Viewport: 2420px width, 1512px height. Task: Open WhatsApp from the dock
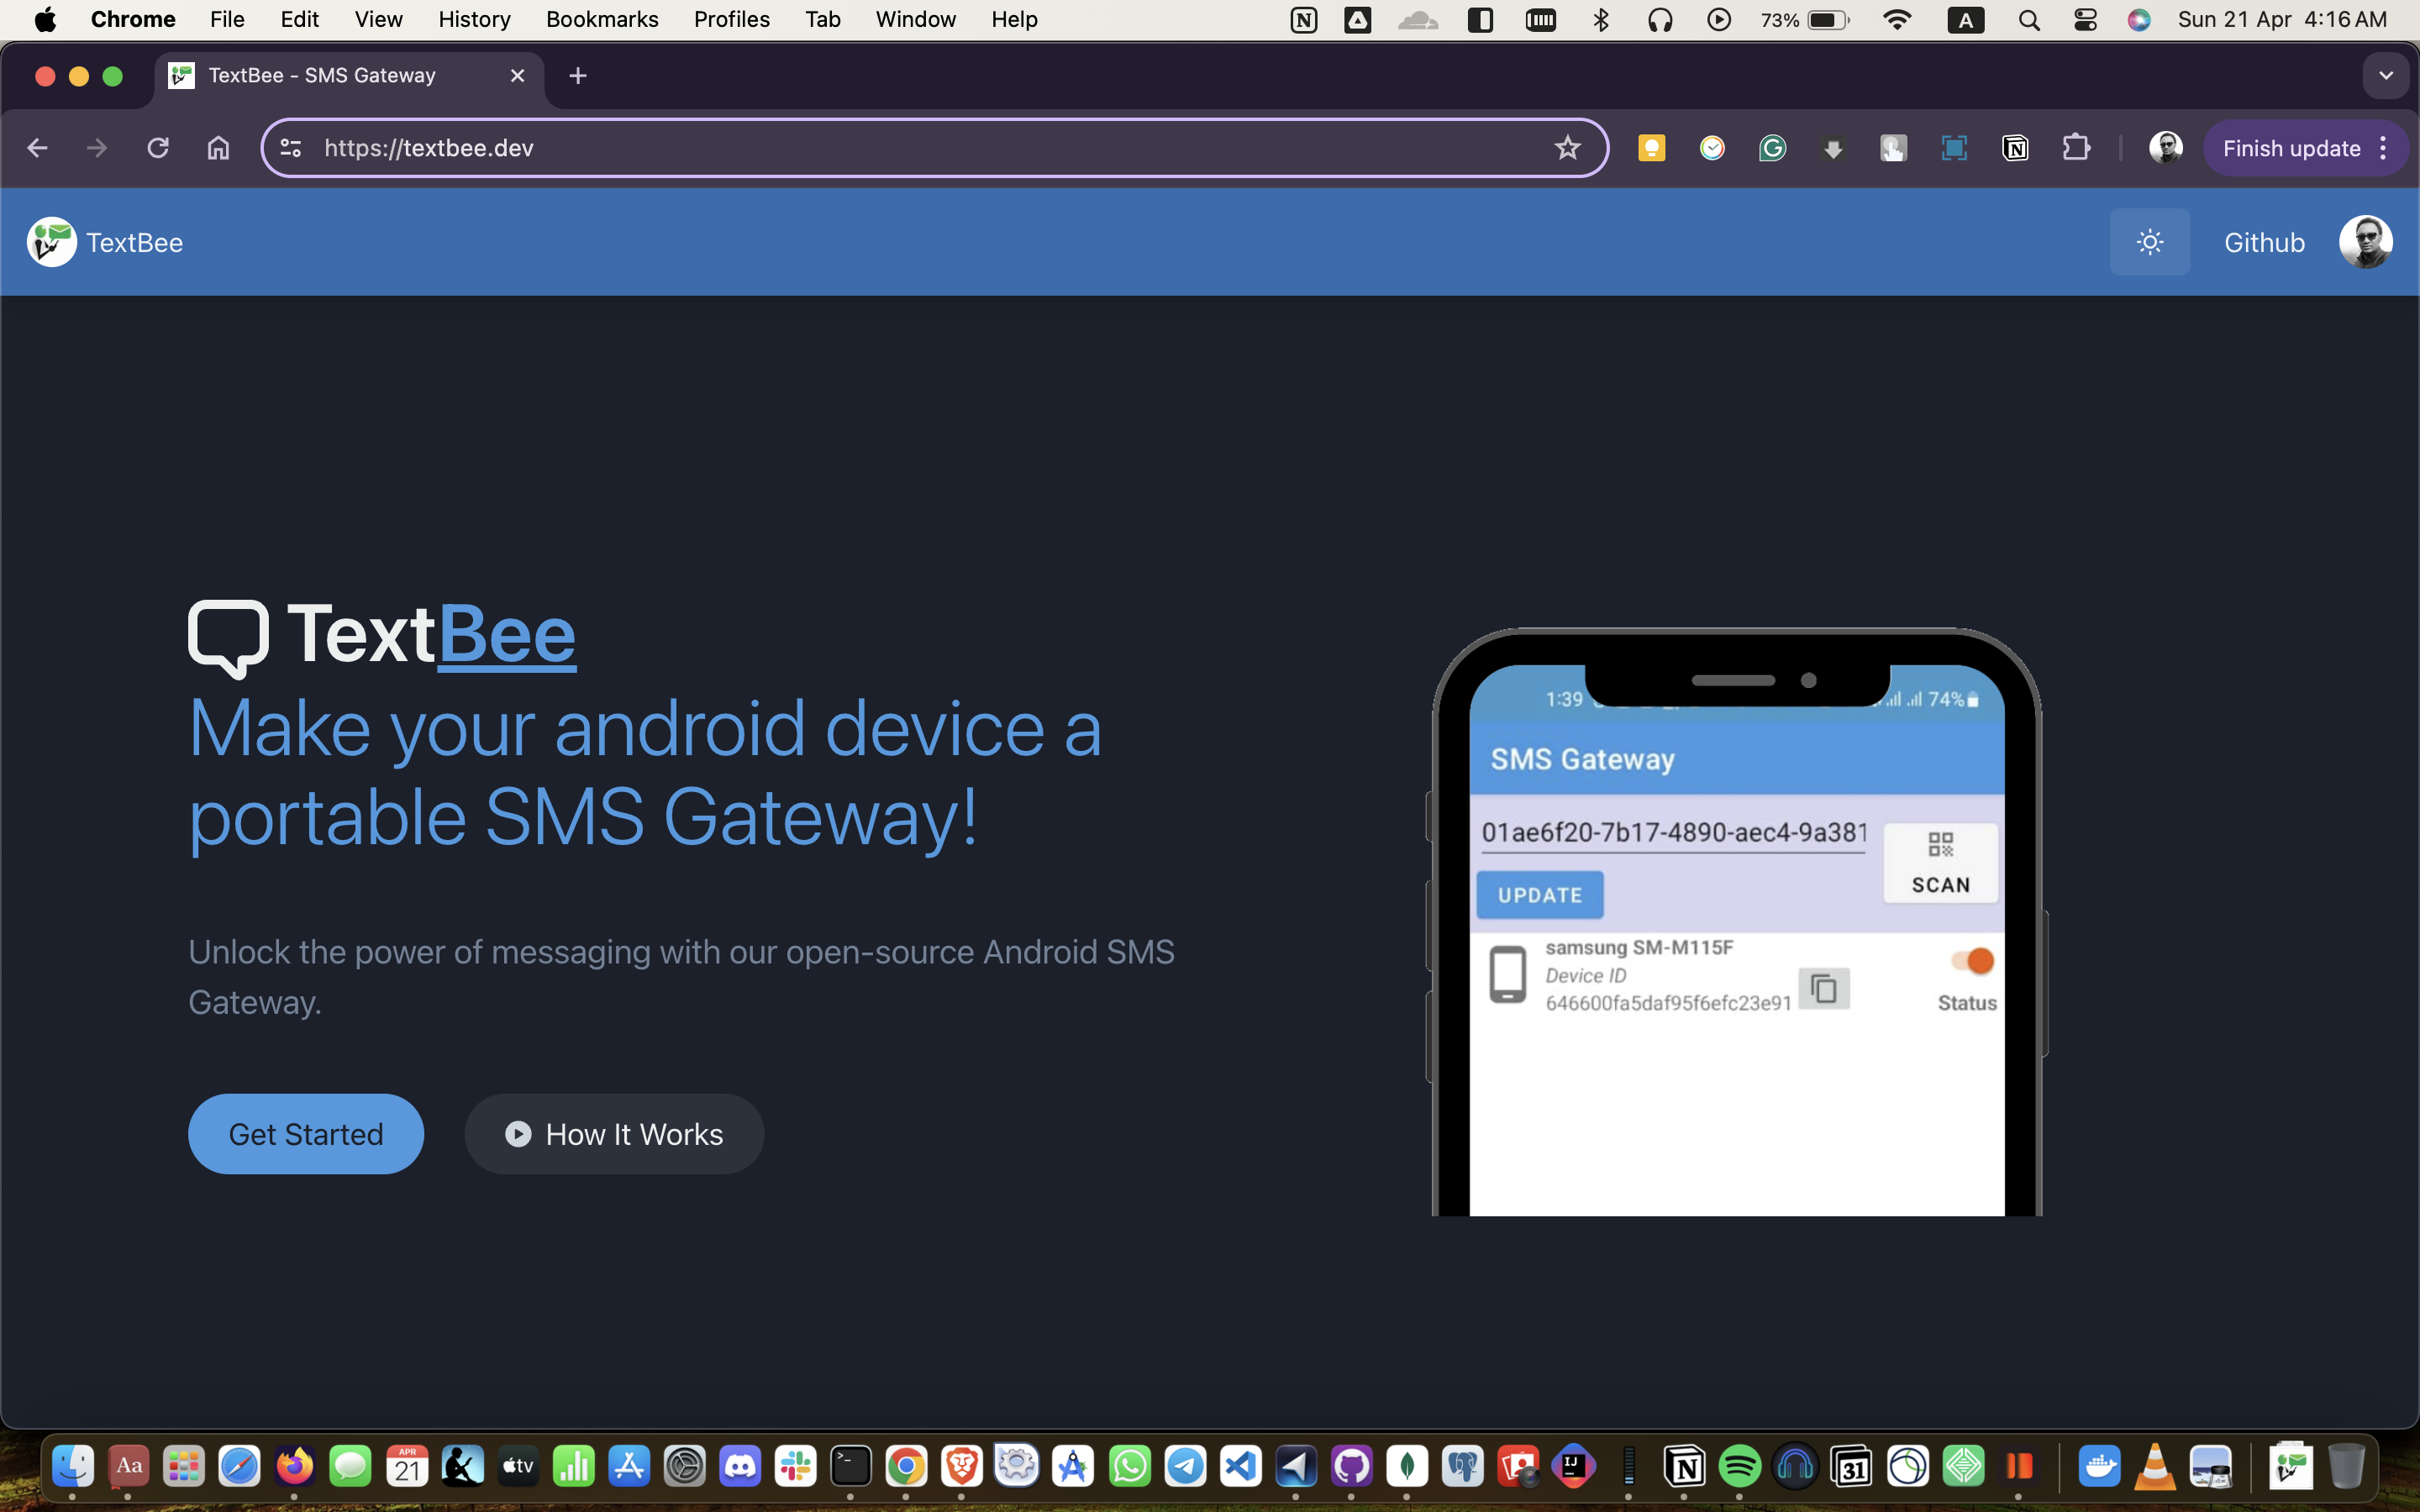coord(1130,1466)
